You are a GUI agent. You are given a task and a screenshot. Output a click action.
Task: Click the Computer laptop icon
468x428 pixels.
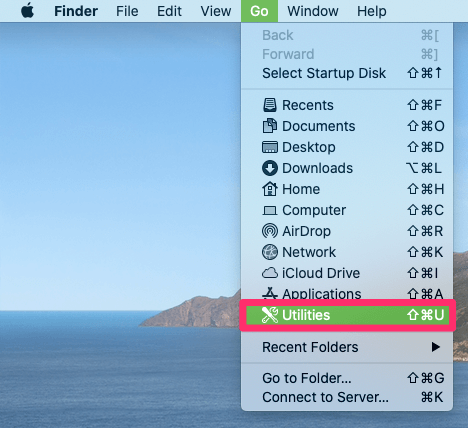[x=270, y=210]
